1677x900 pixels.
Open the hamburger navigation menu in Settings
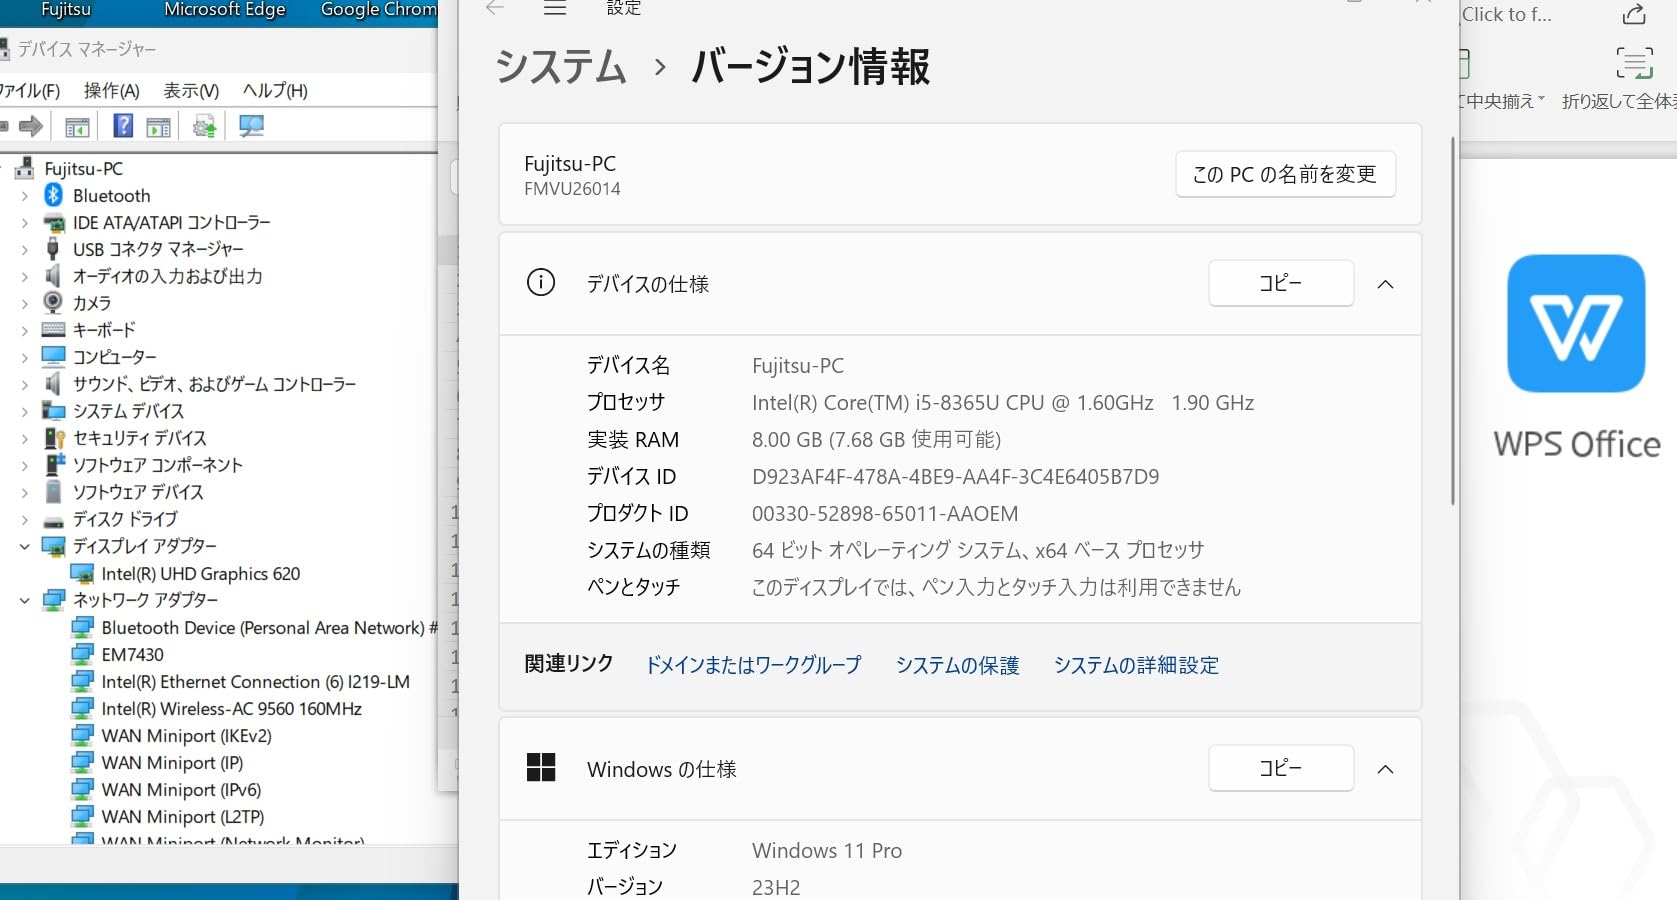555,8
